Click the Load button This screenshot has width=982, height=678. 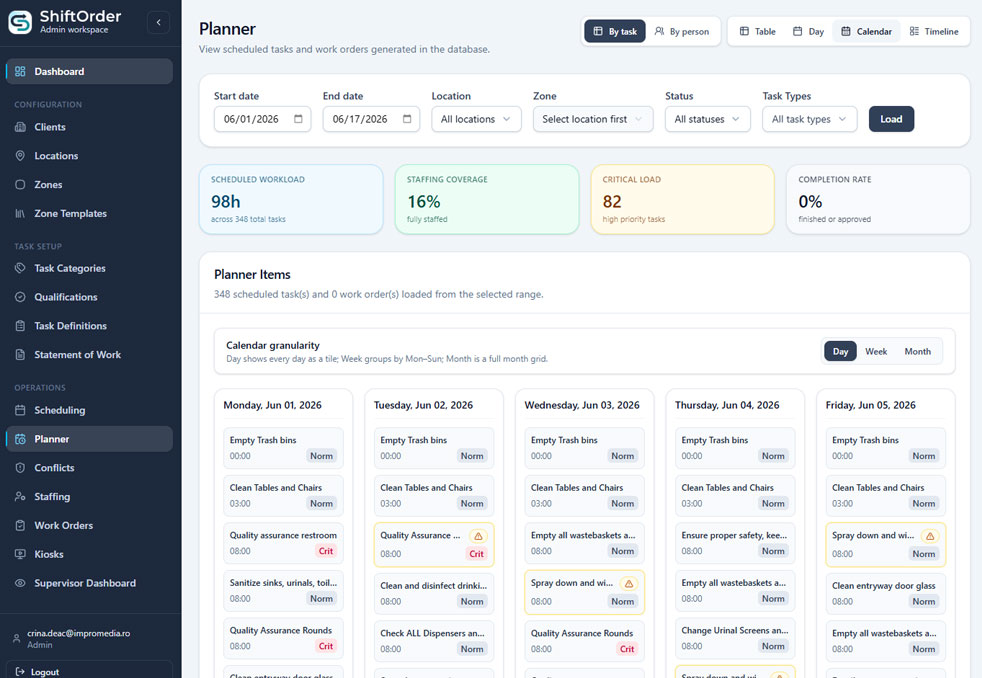[x=891, y=119]
